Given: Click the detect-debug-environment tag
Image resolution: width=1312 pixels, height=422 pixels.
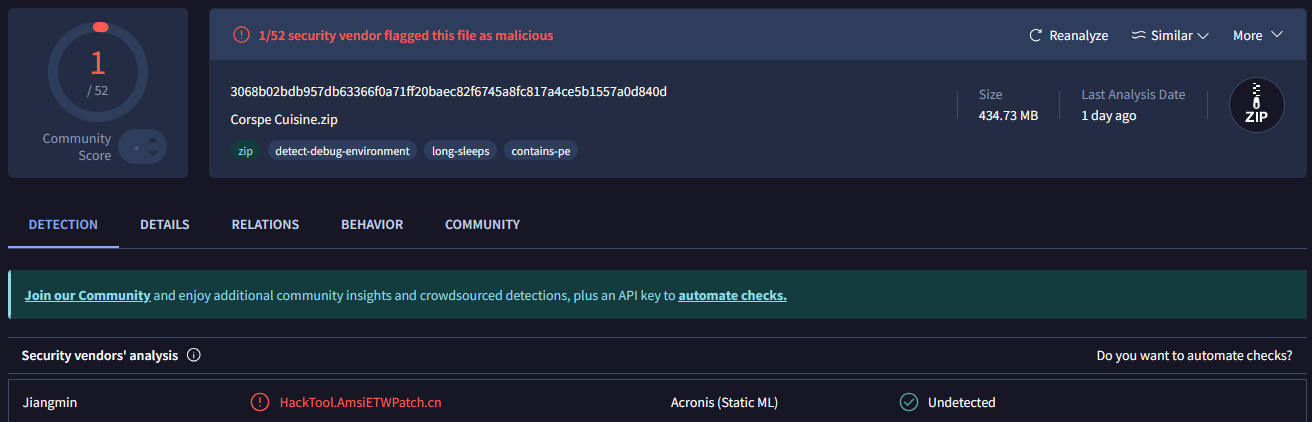Looking at the screenshot, I should (x=341, y=151).
